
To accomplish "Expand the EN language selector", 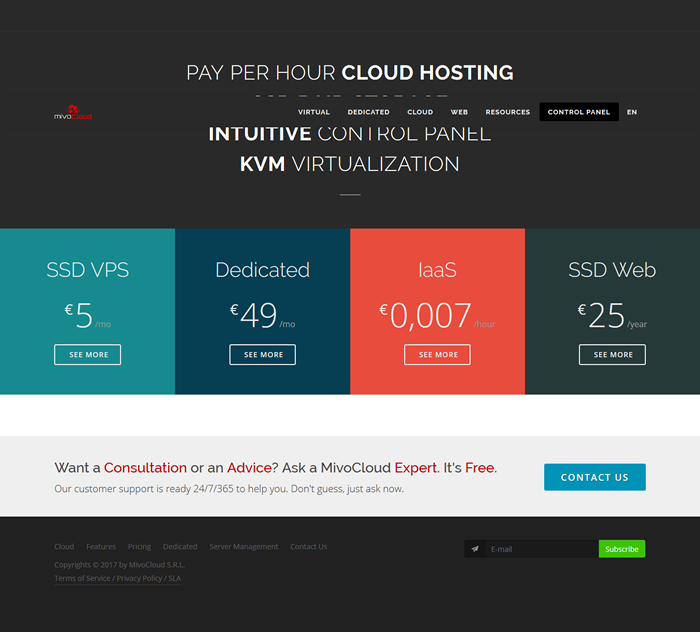I will (x=632, y=112).
